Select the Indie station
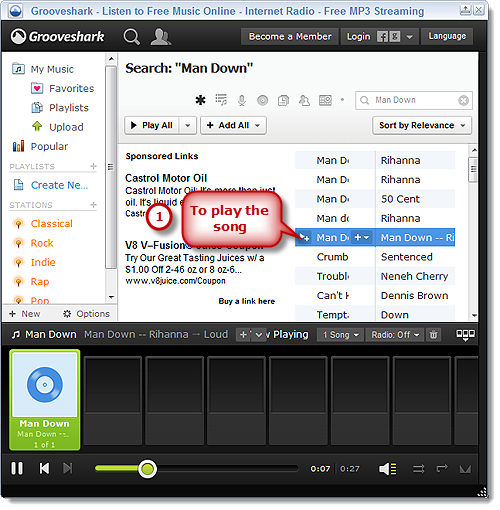The image size is (500, 510). tap(34, 262)
